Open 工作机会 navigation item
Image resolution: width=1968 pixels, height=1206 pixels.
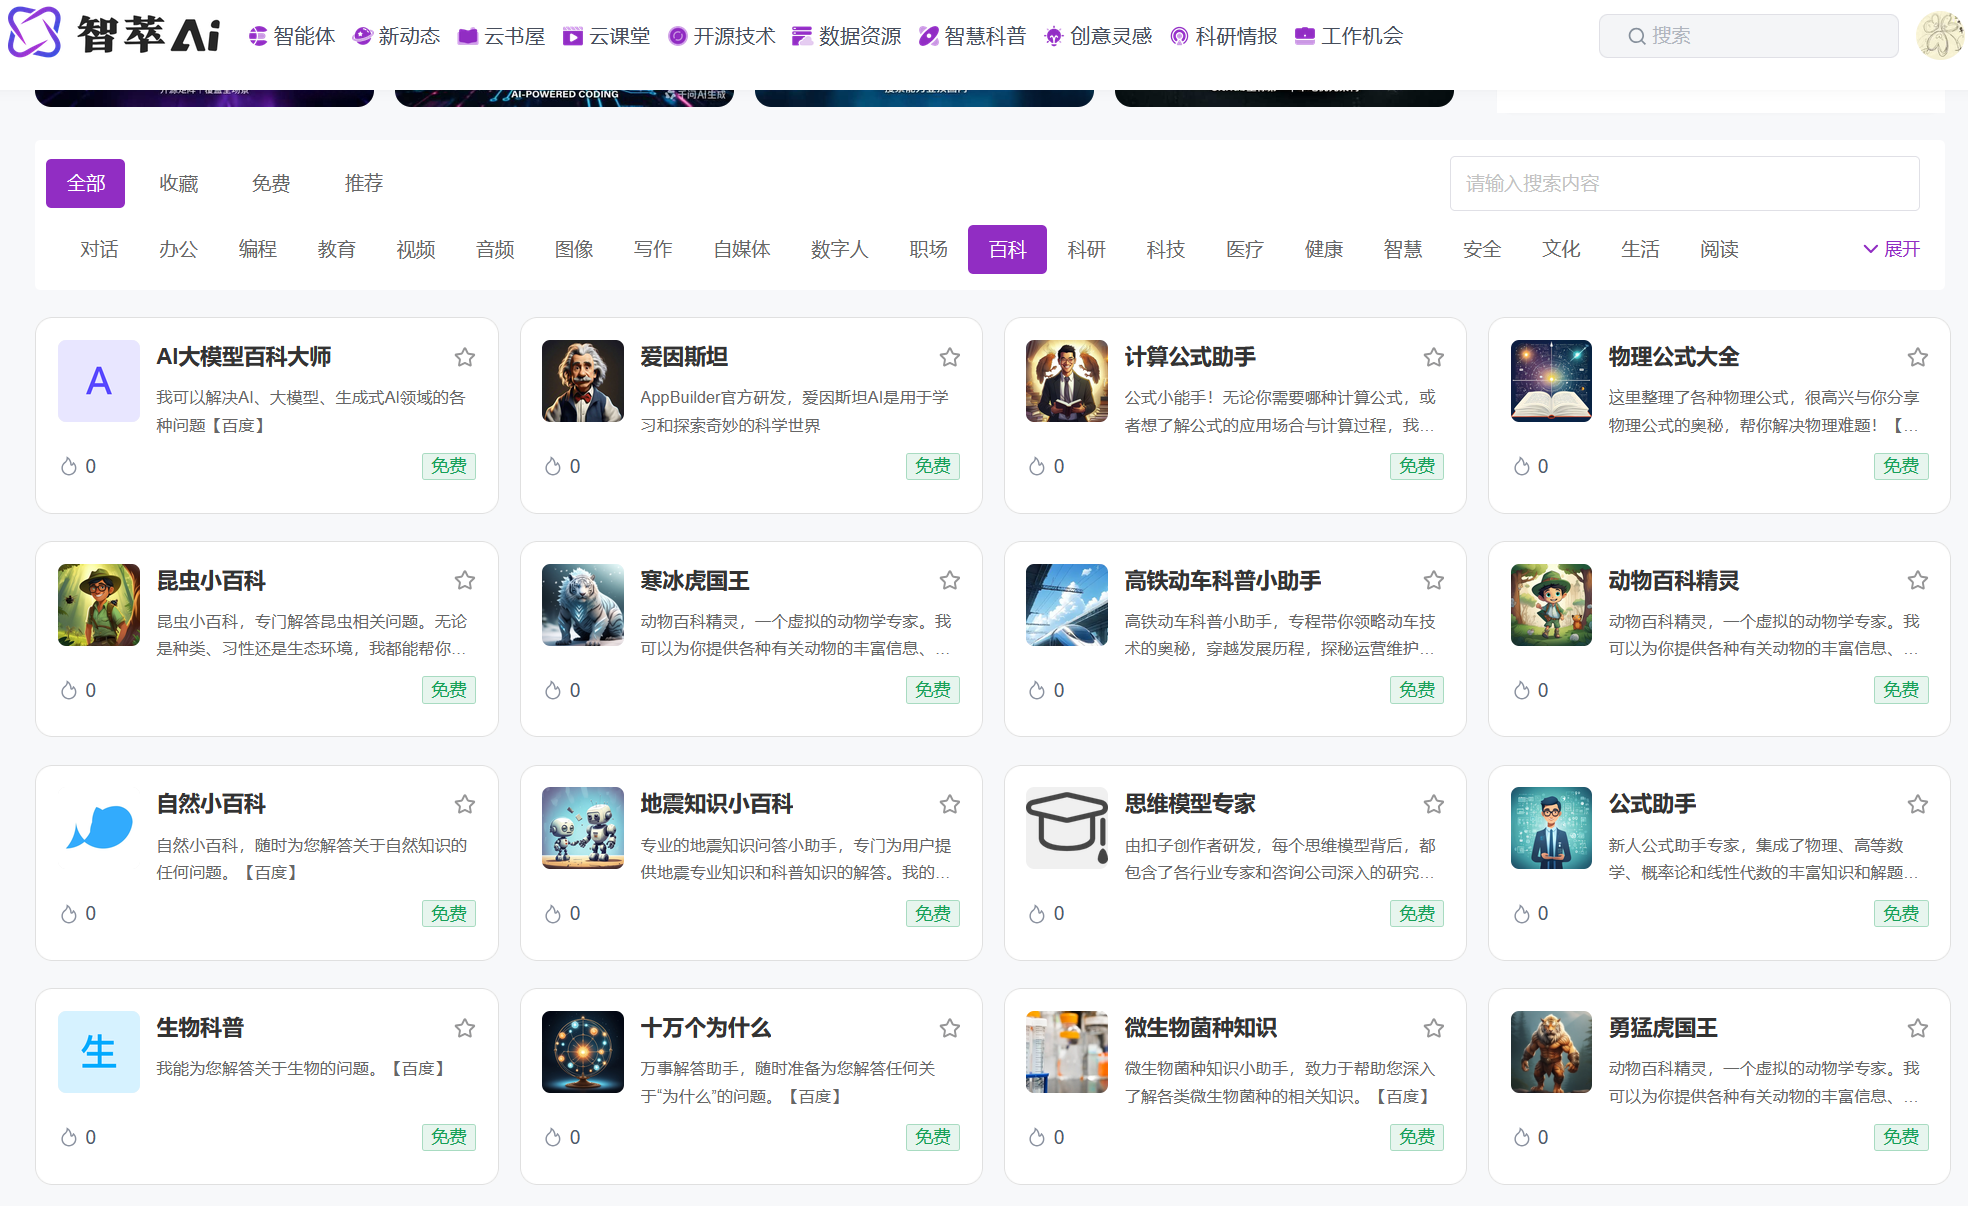pyautogui.click(x=1349, y=36)
